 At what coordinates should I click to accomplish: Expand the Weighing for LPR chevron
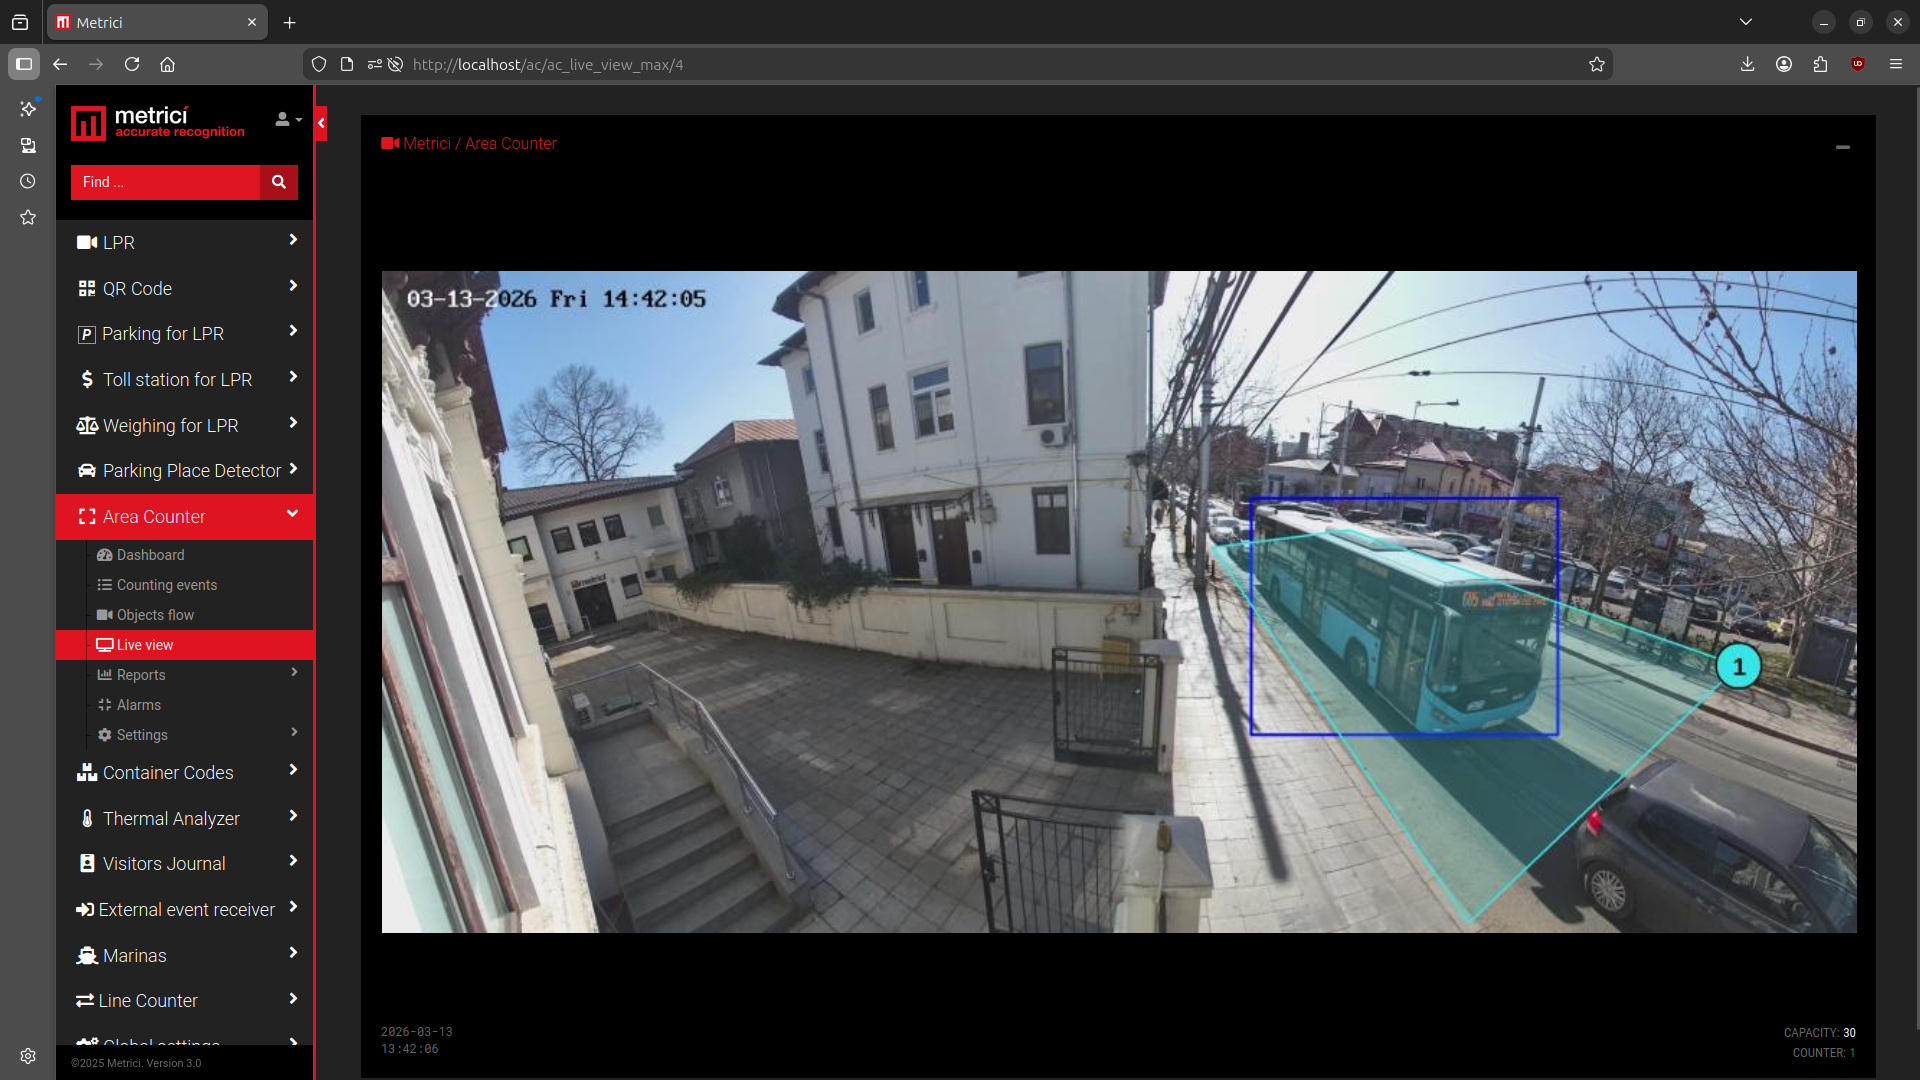pos(293,423)
